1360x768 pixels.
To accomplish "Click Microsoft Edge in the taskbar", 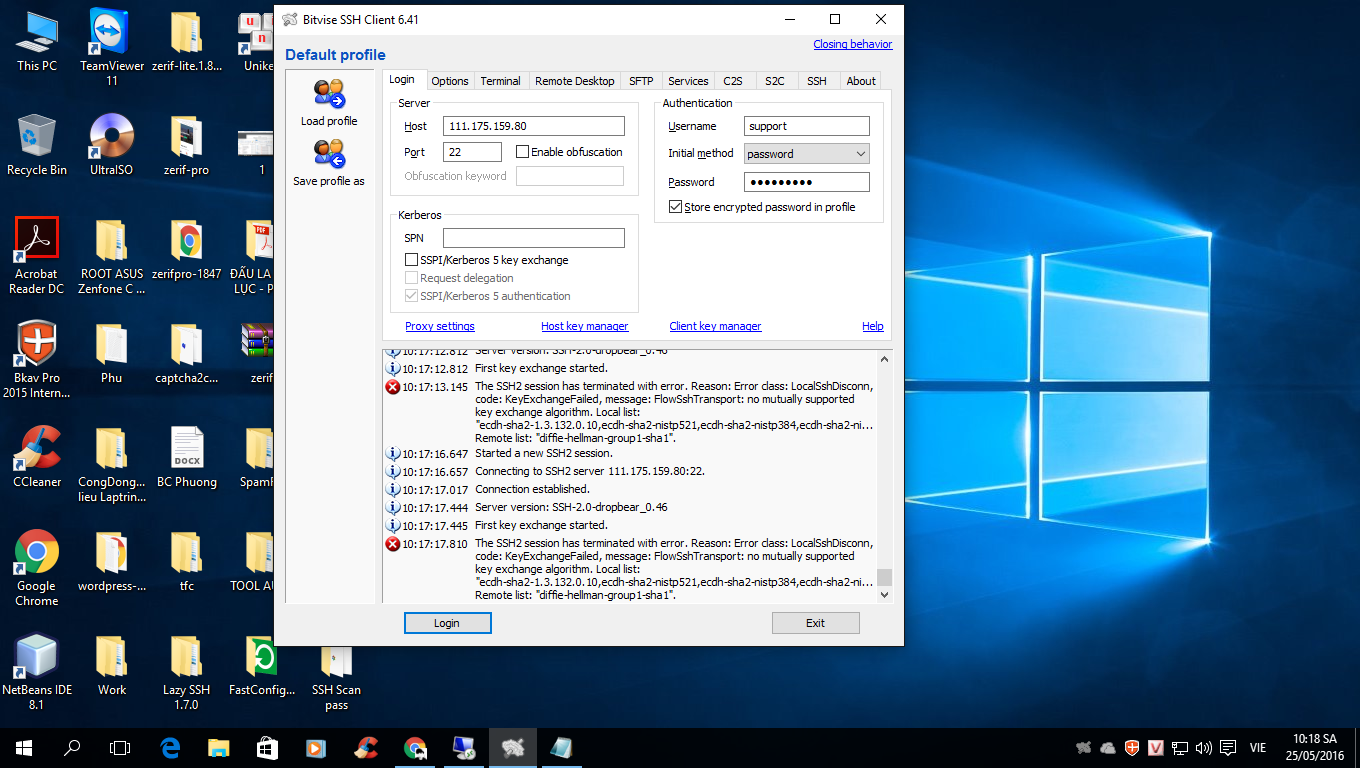I will coord(170,747).
